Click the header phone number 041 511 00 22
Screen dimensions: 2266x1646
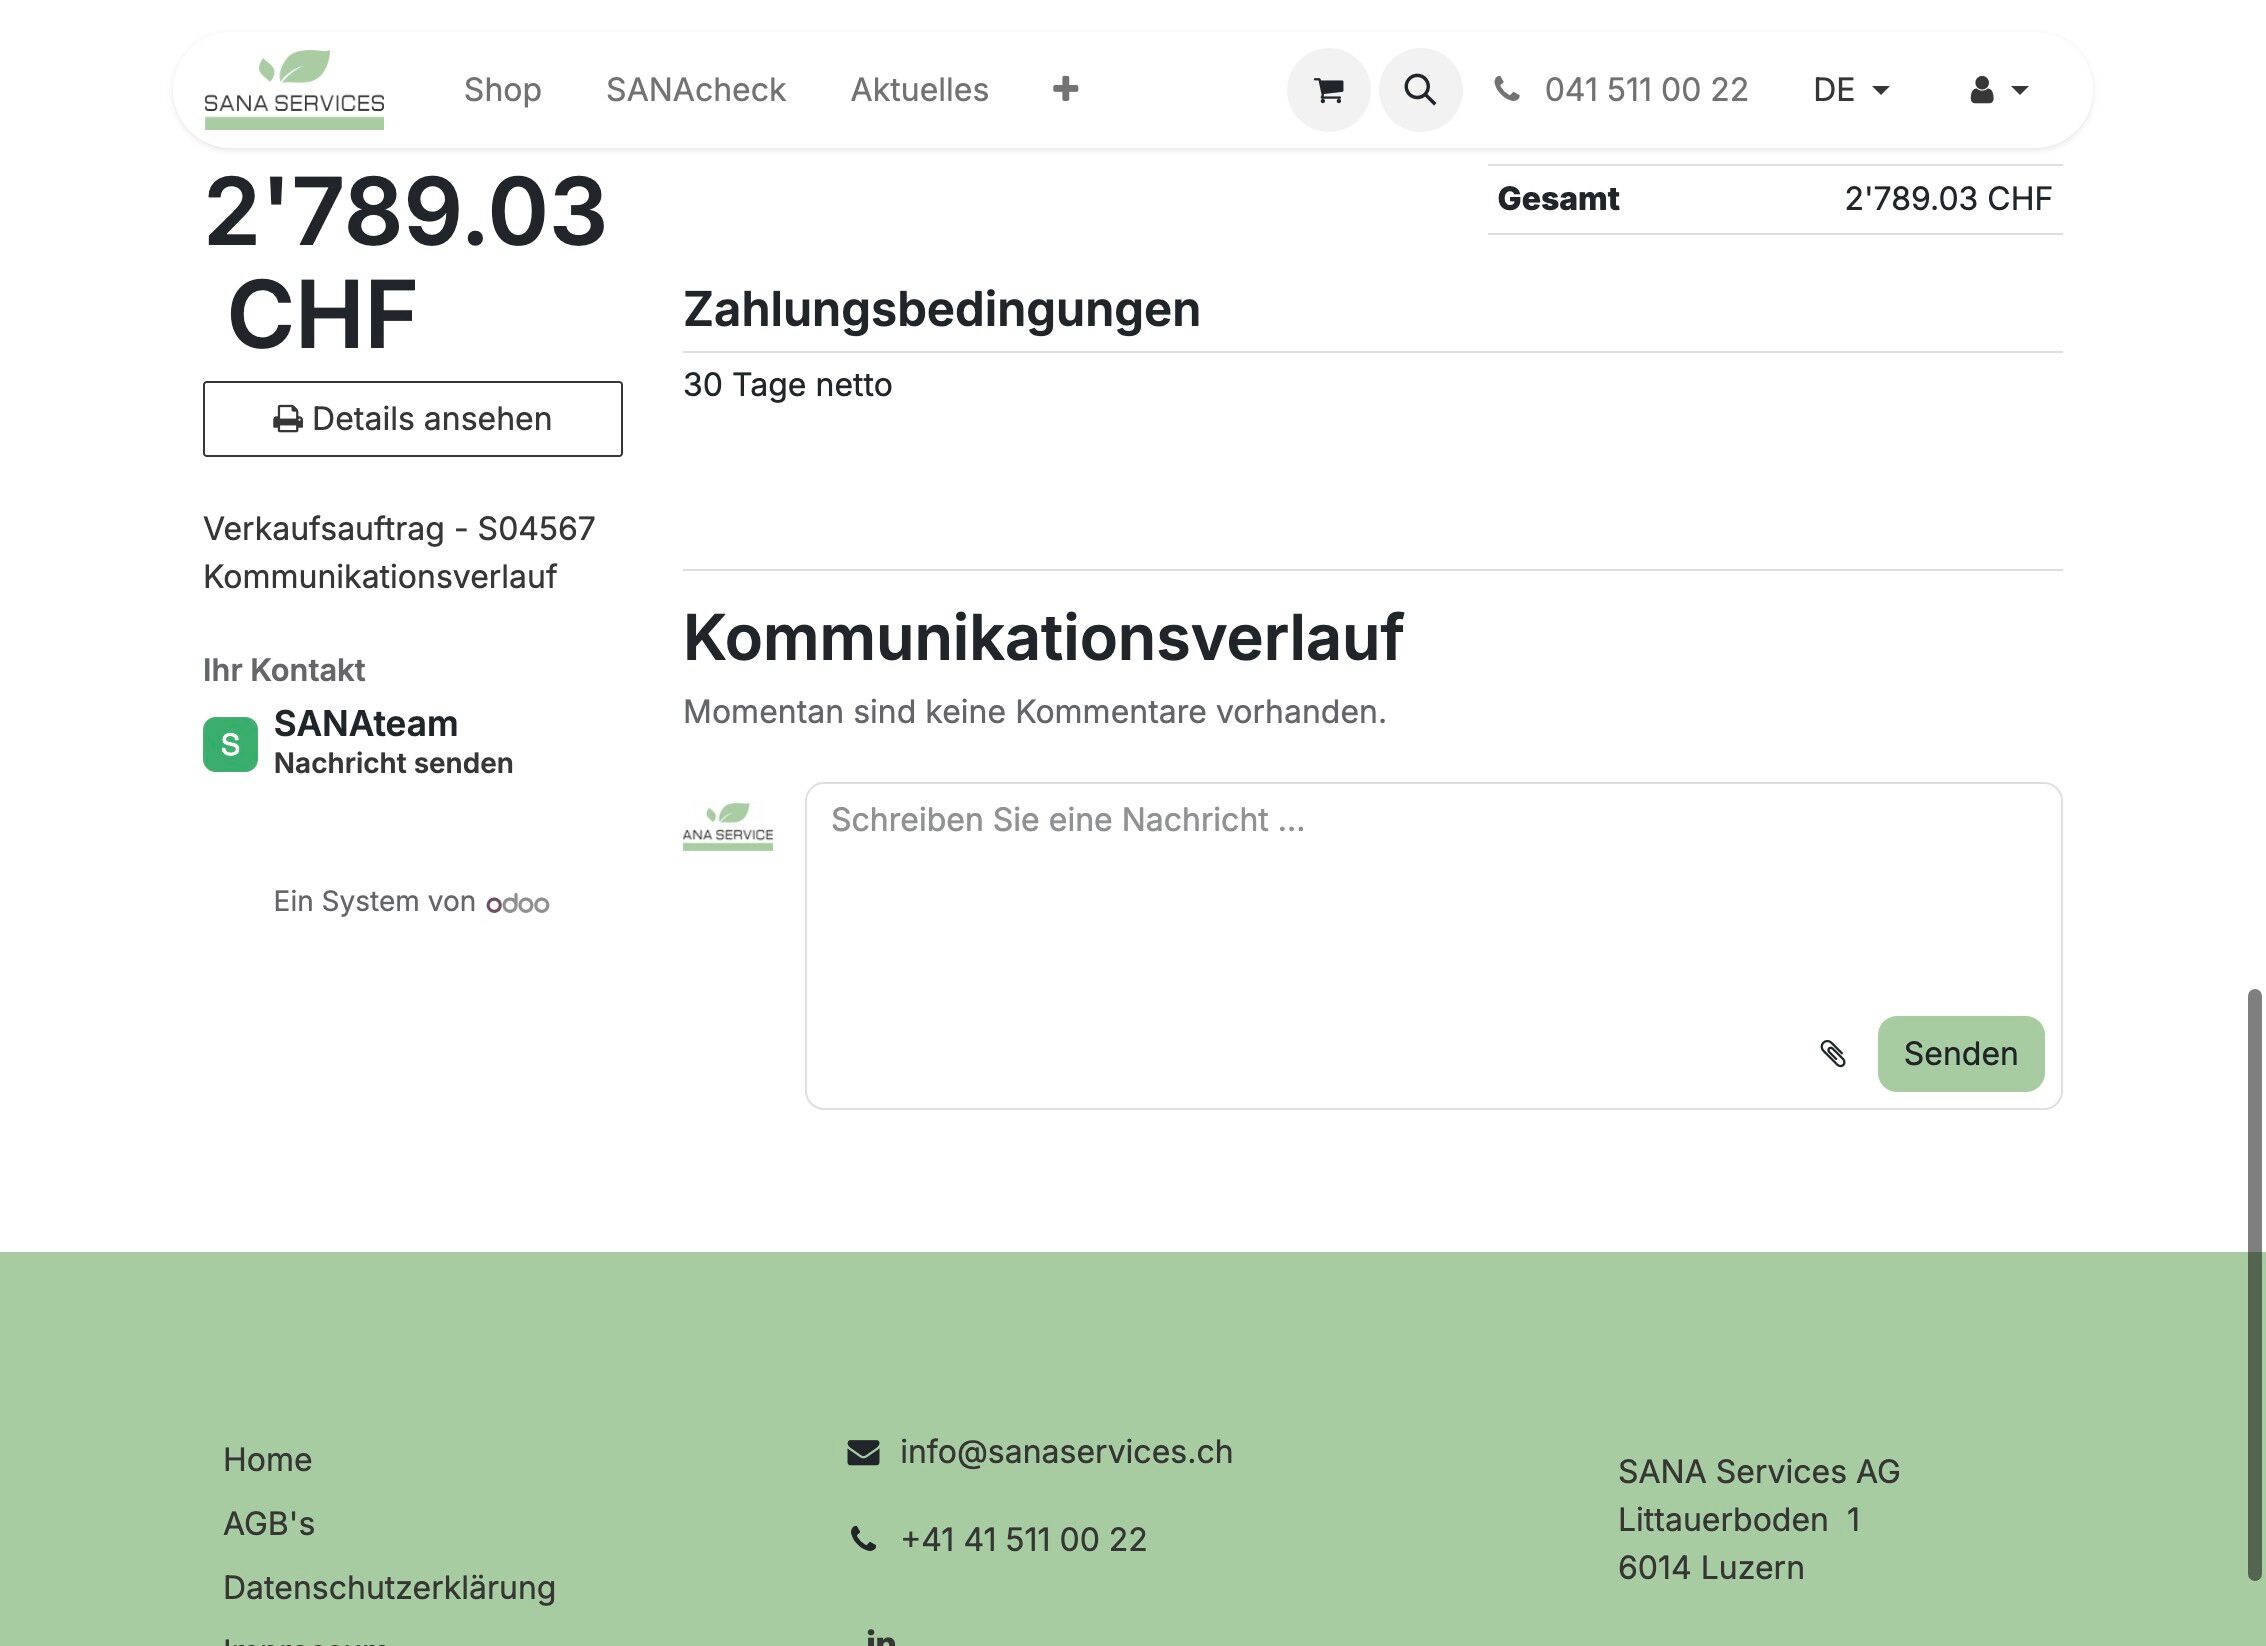(1645, 90)
